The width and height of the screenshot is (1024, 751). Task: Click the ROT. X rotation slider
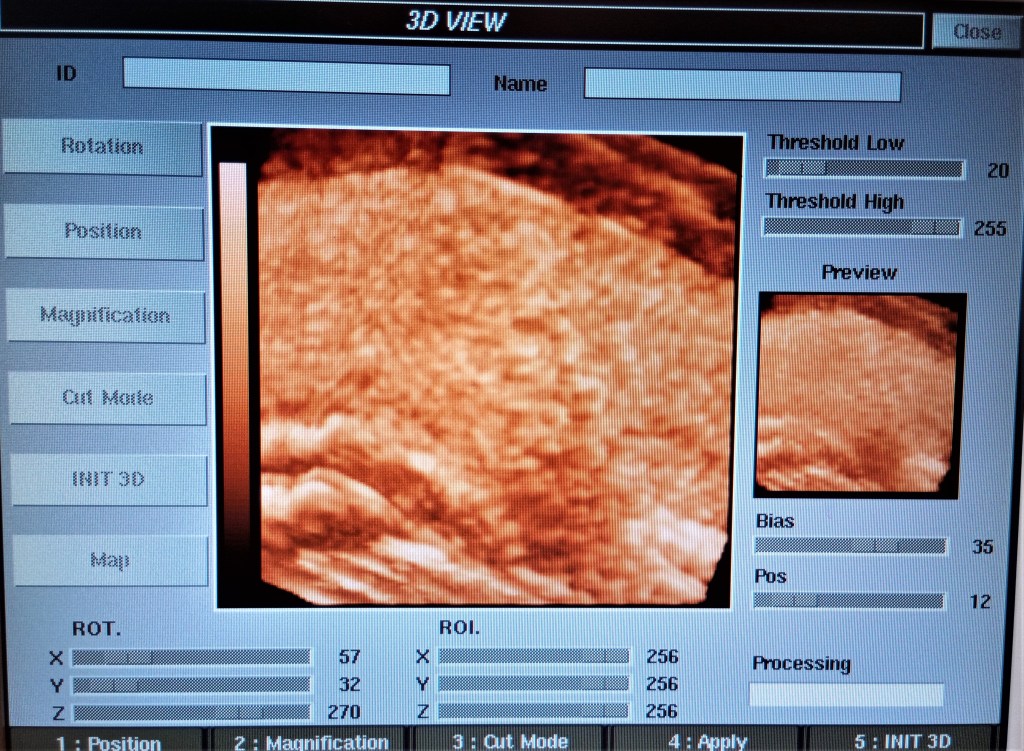(191, 657)
